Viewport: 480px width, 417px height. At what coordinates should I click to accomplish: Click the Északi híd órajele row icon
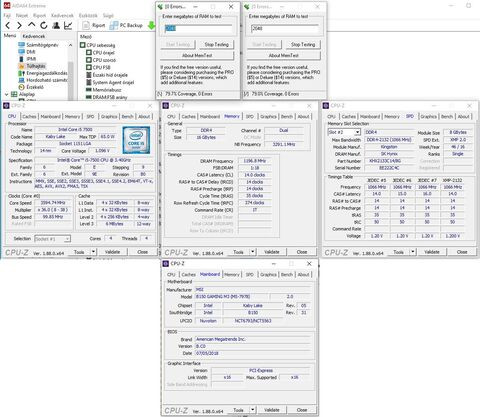pos(89,75)
